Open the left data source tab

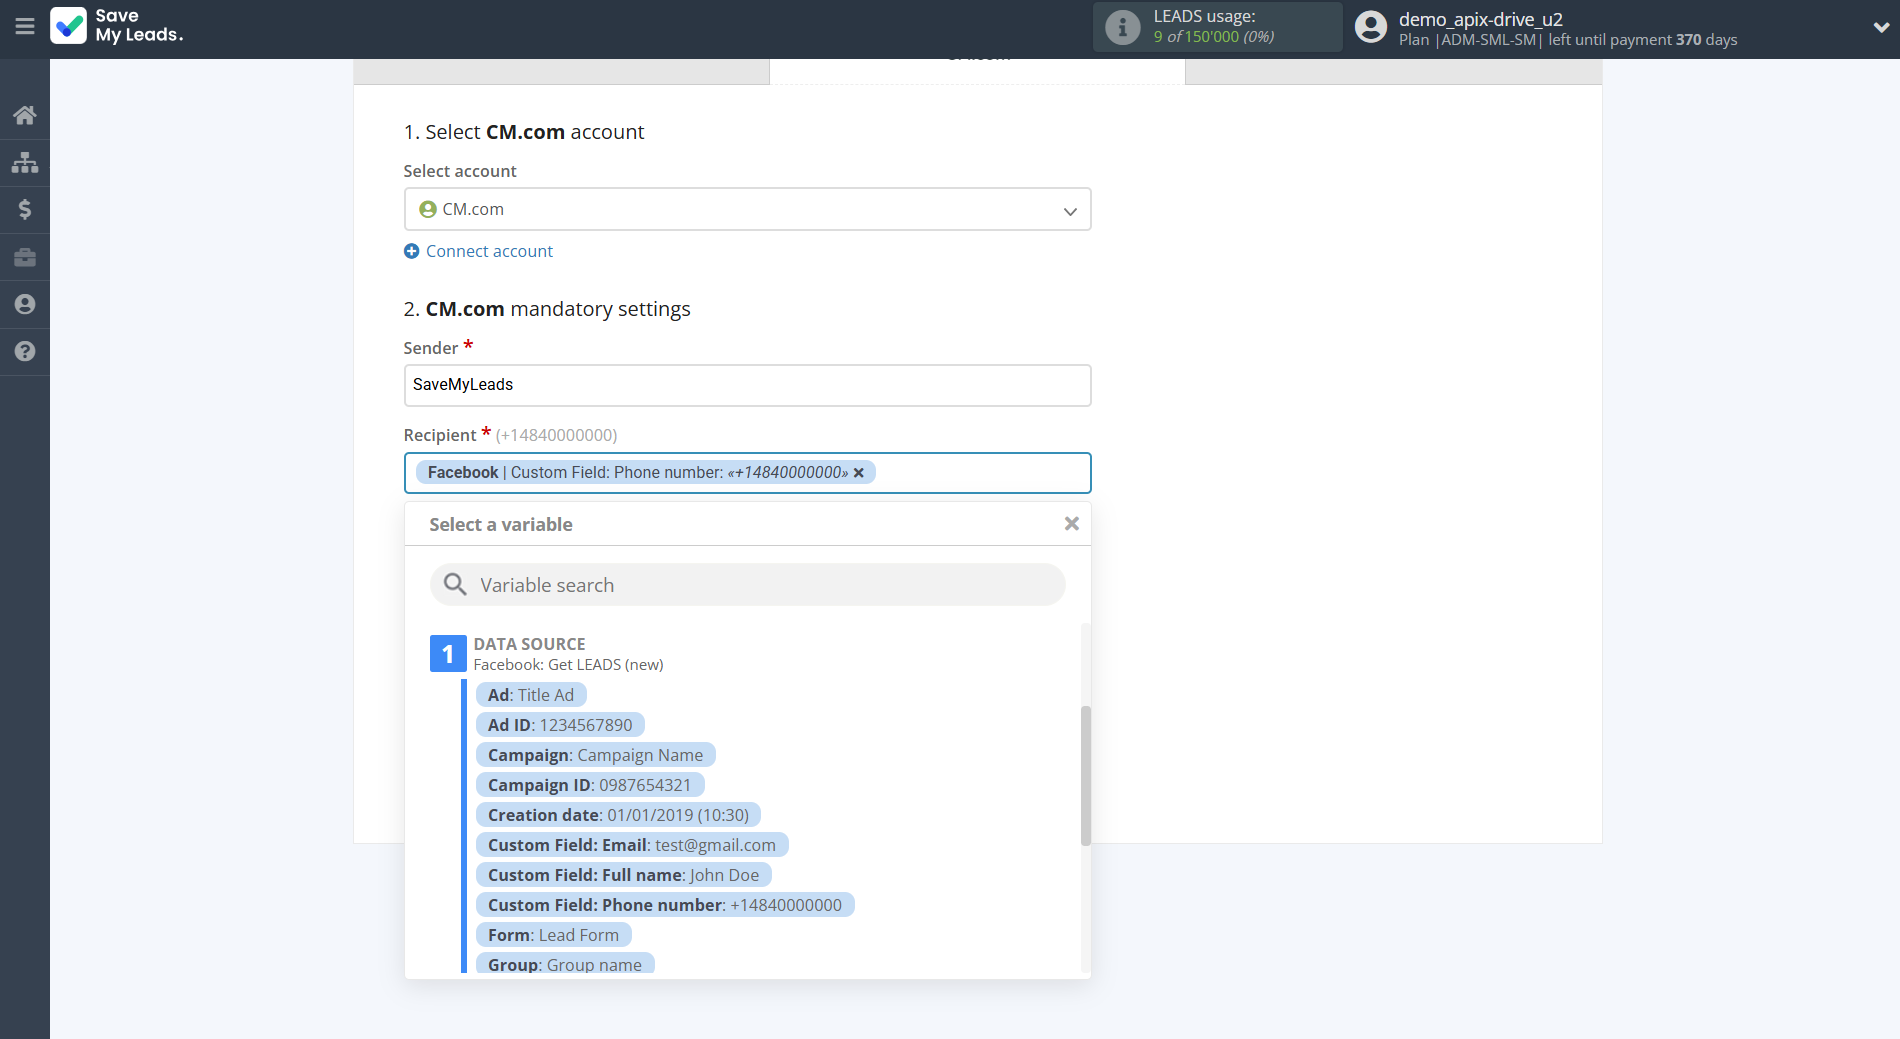[x=560, y=68]
